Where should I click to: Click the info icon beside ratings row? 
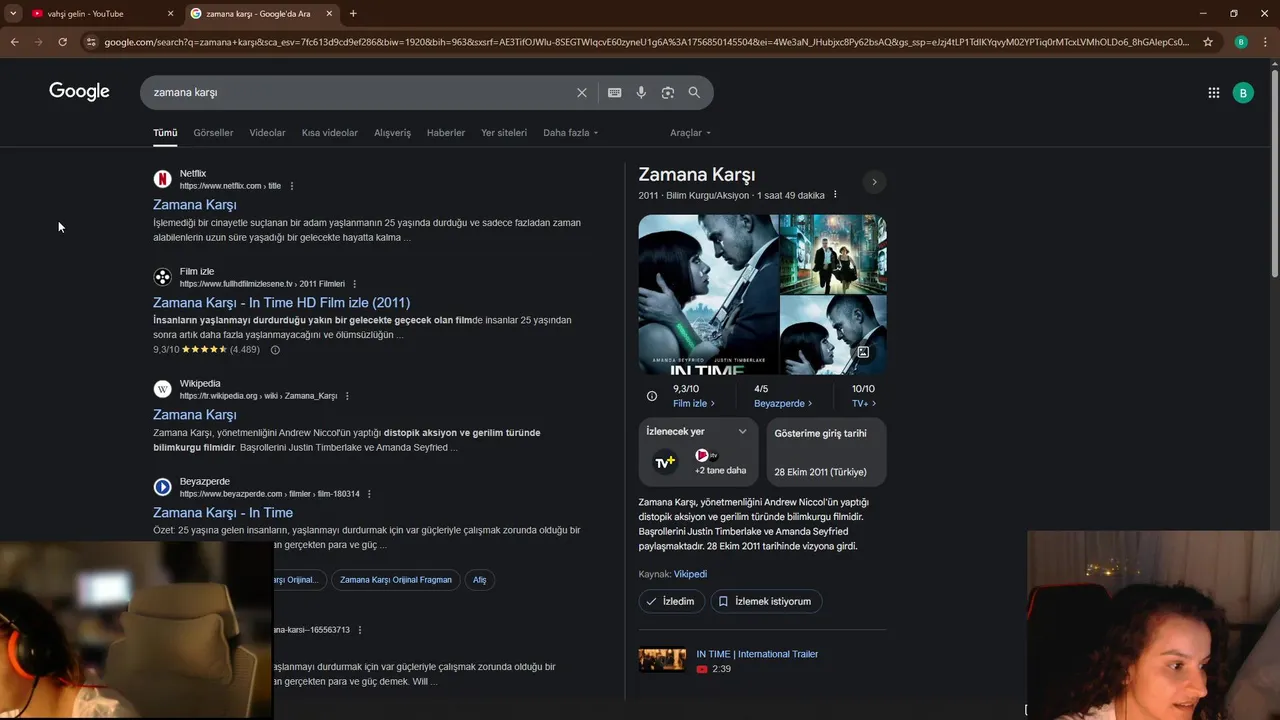point(652,396)
